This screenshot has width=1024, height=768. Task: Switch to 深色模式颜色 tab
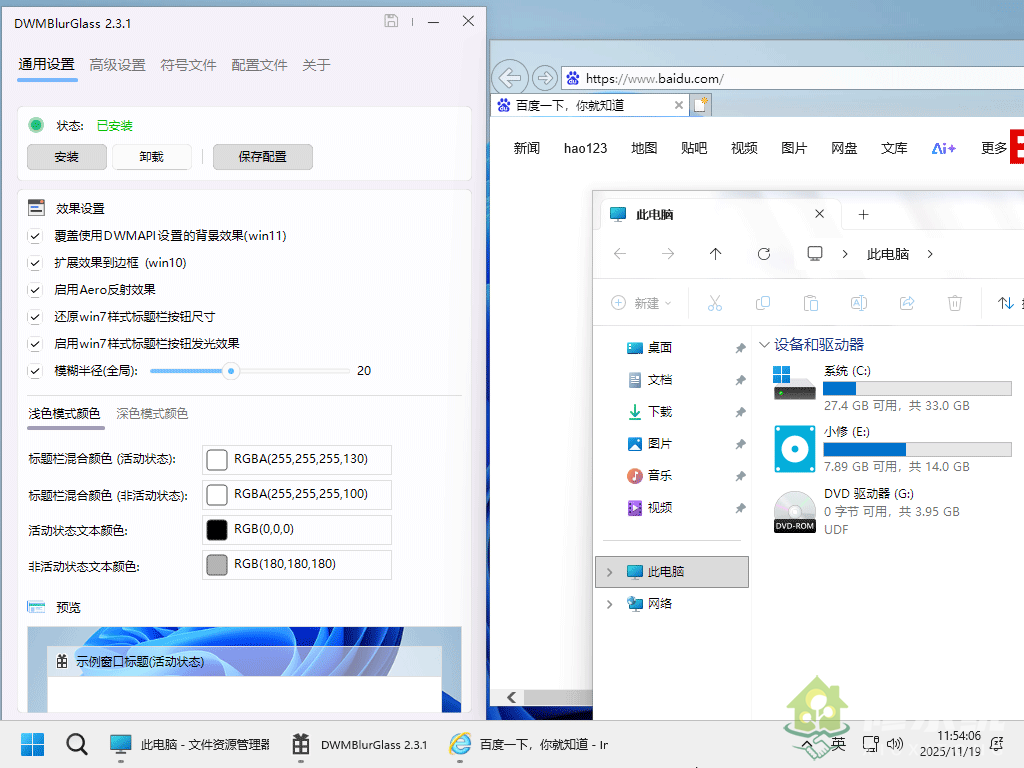152,414
